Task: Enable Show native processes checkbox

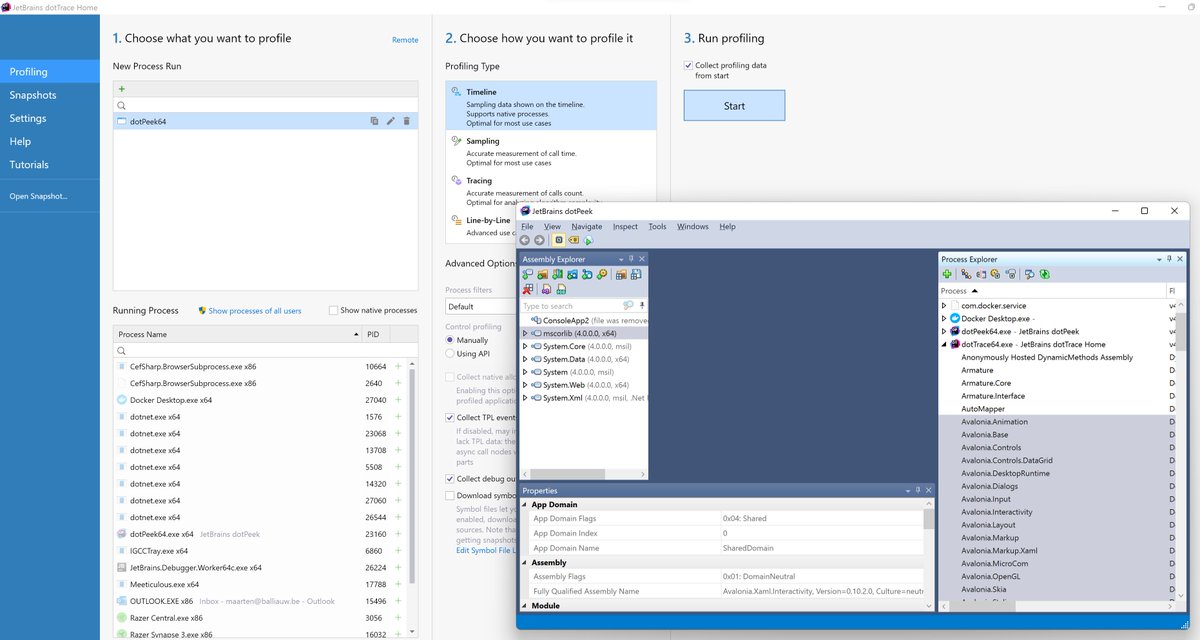Action: click(334, 311)
